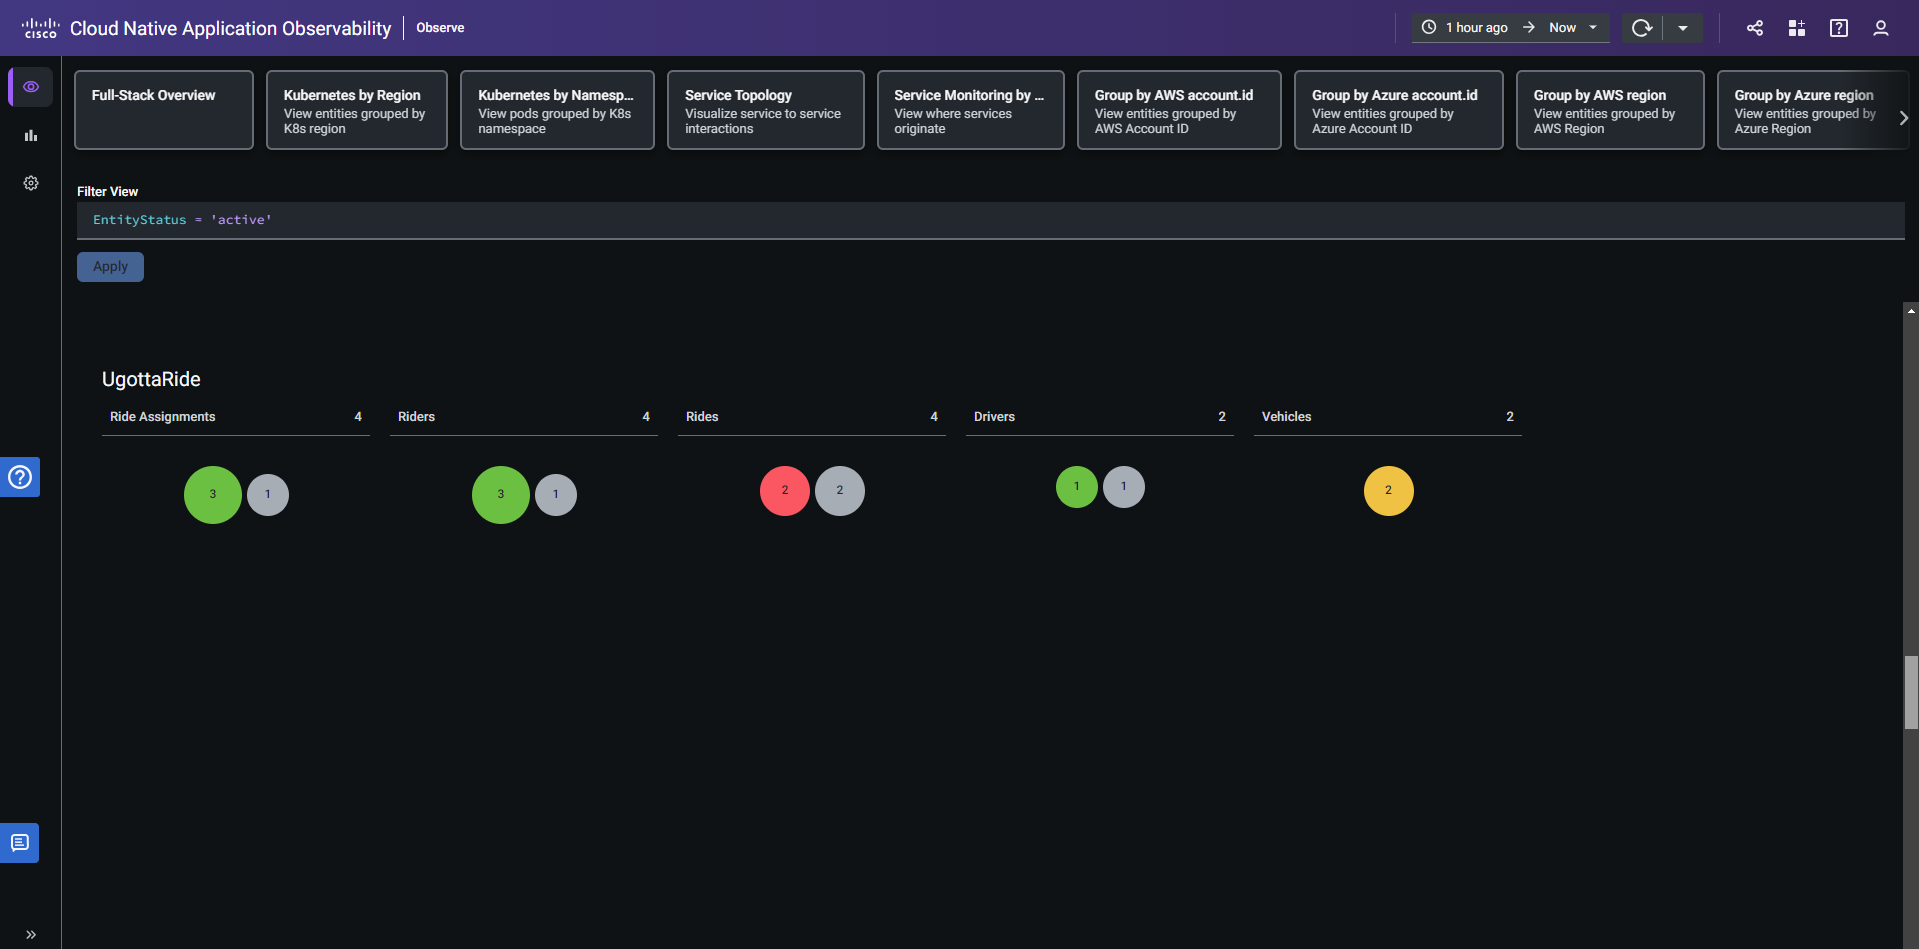
Task: Open the help question mark icon in header
Action: 1838,28
